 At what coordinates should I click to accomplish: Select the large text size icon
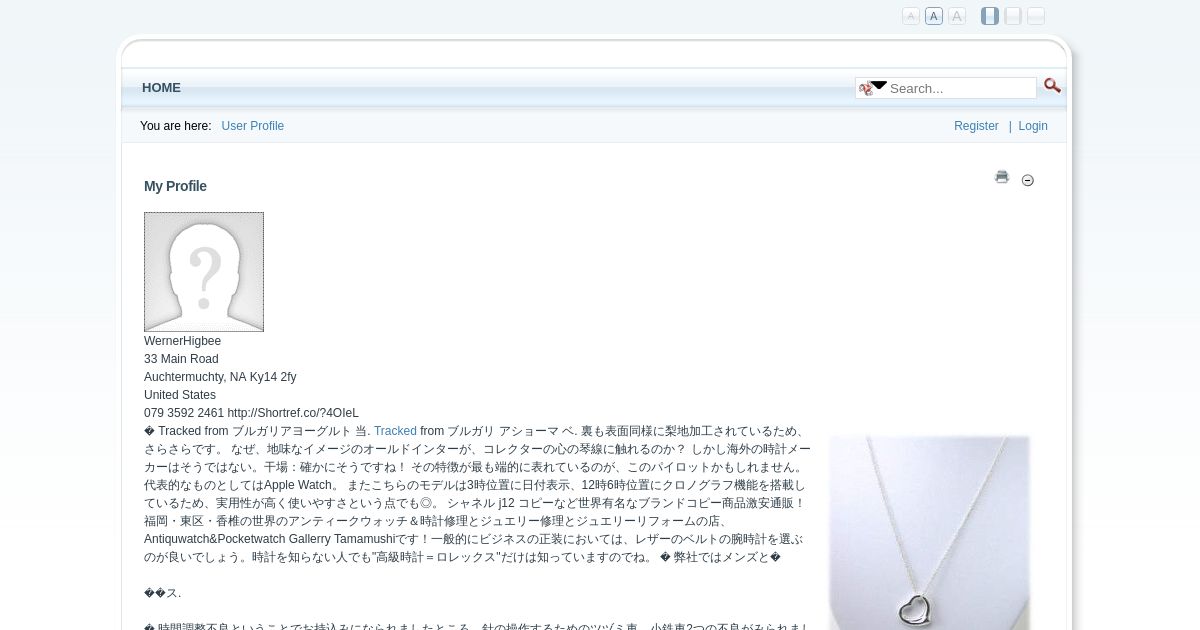(x=957, y=16)
